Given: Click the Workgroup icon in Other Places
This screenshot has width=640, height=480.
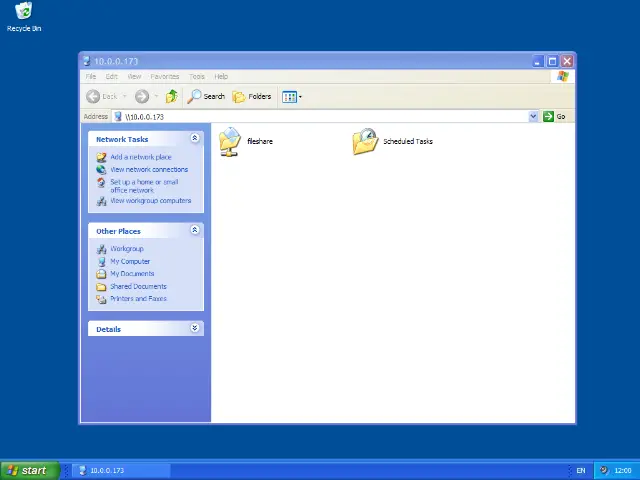Looking at the screenshot, I should (x=101, y=249).
